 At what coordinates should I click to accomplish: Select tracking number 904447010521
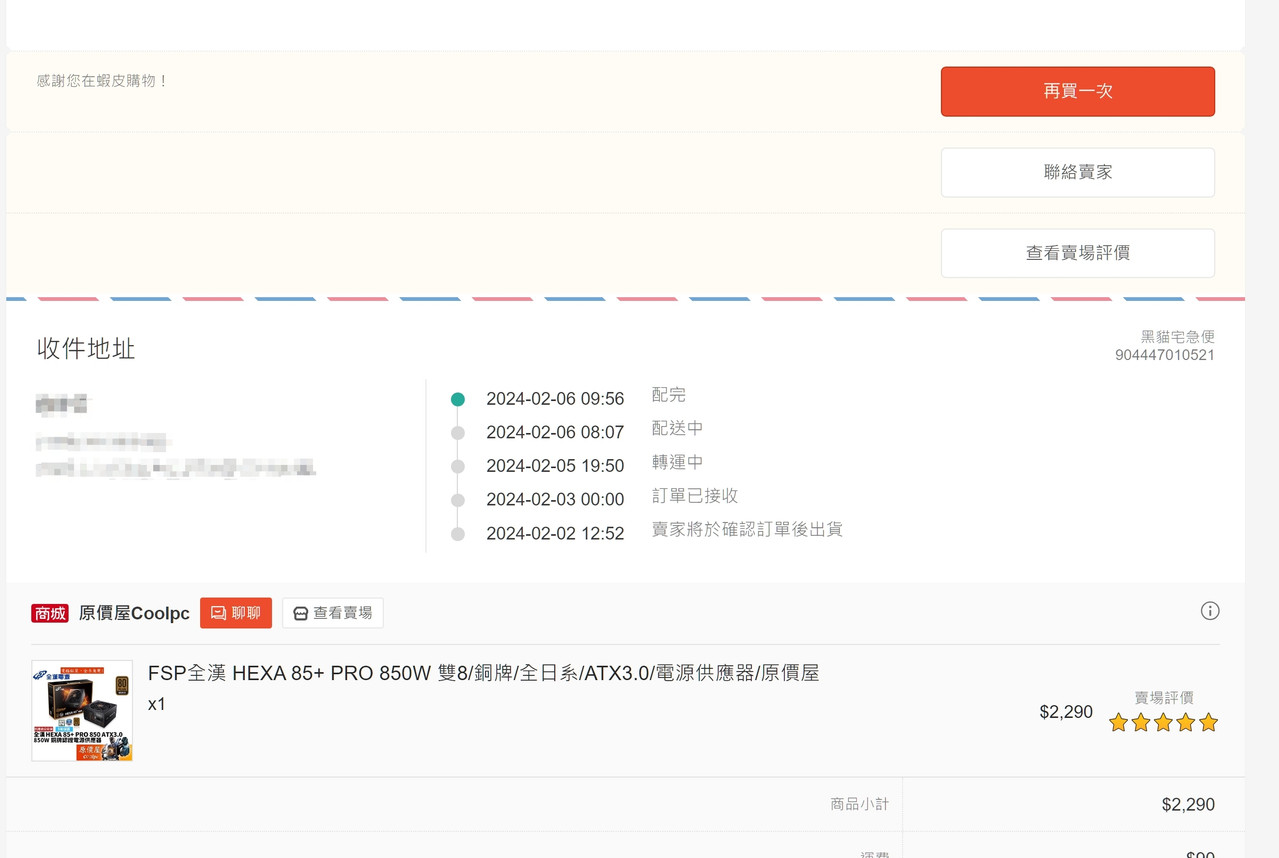coord(1165,355)
